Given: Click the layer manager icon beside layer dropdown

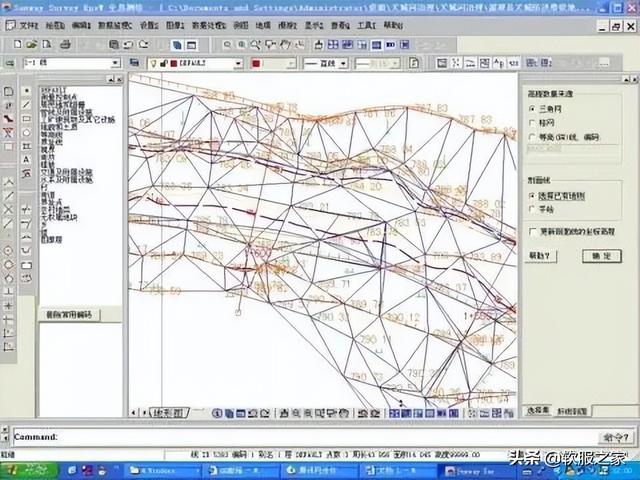Looking at the screenshot, I should (x=134, y=63).
